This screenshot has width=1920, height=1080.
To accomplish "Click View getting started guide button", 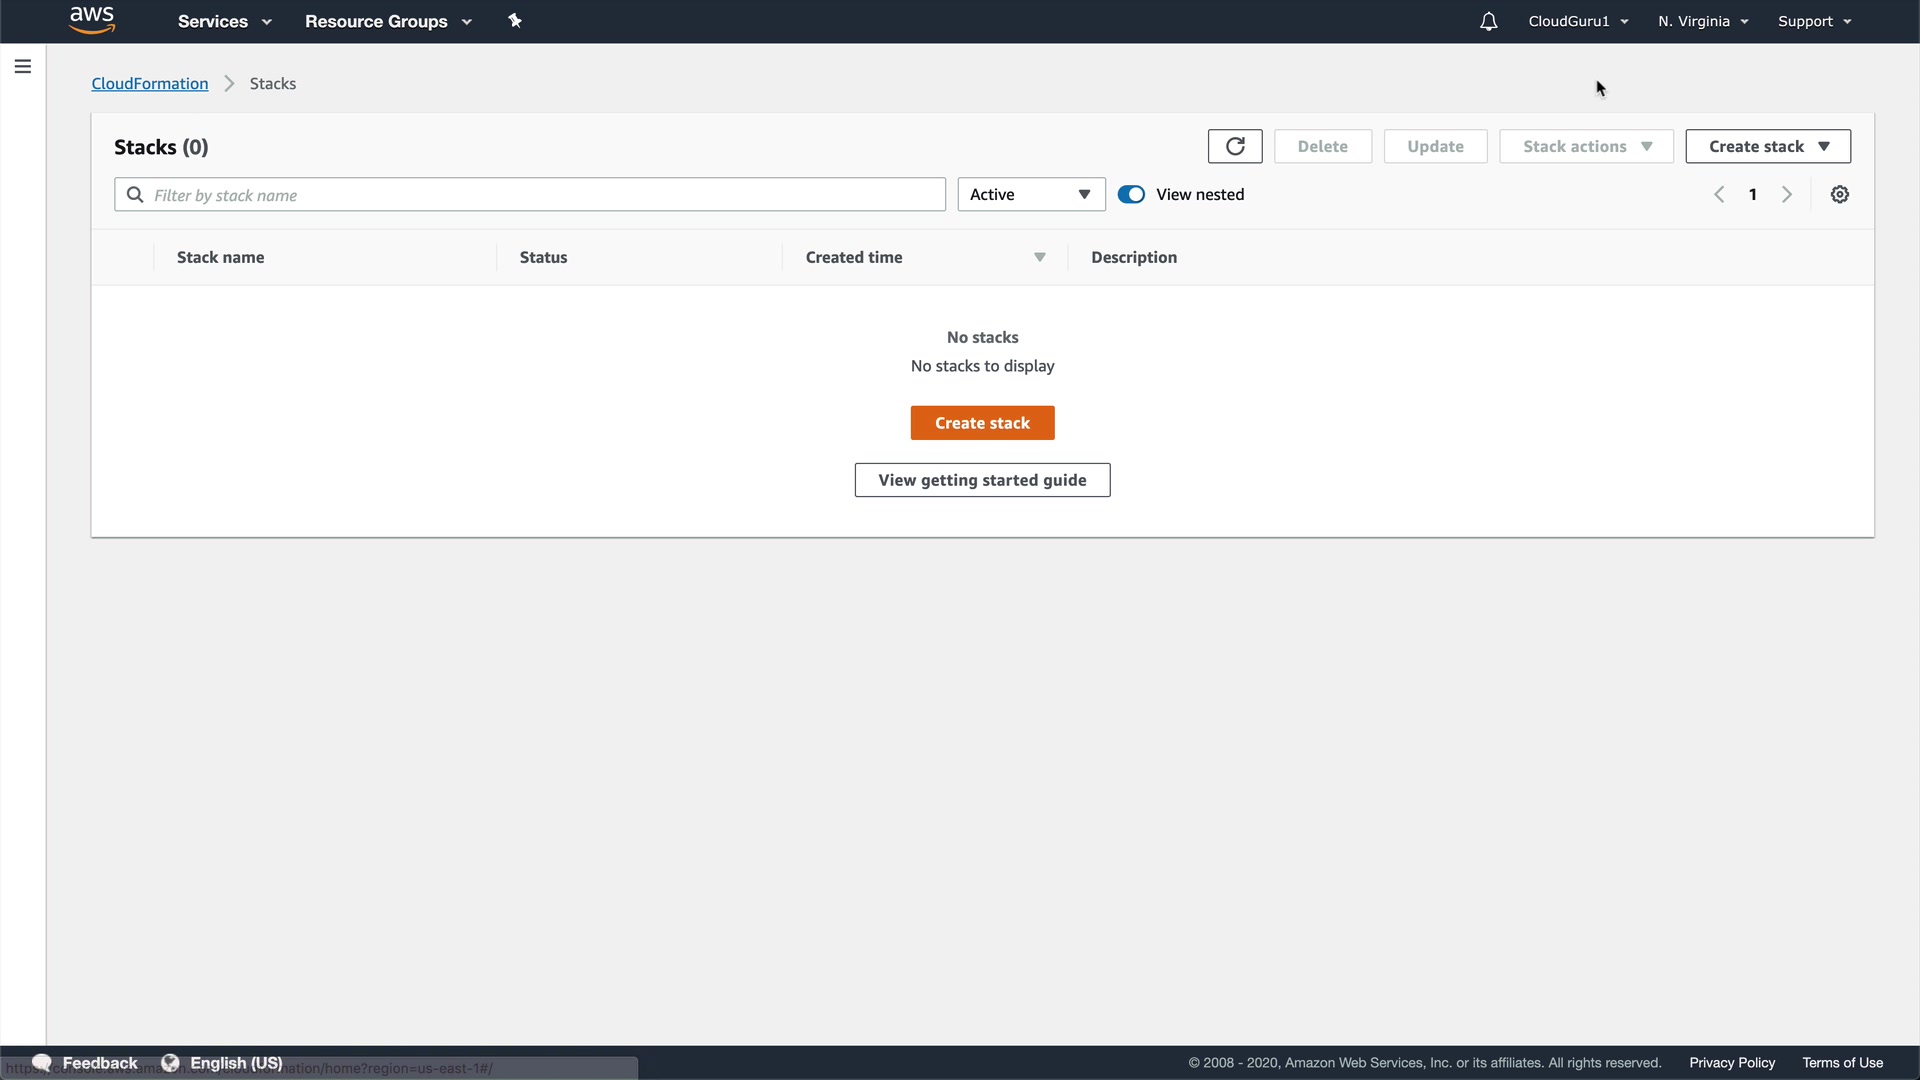I will (x=982, y=480).
